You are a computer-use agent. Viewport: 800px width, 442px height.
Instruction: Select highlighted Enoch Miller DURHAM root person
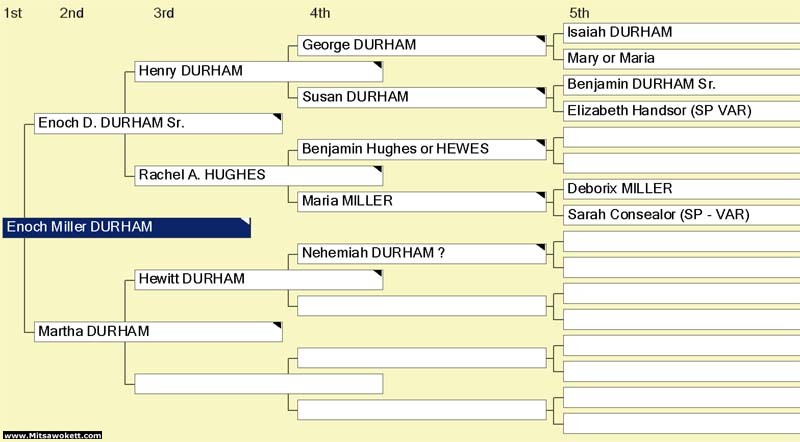tap(127, 228)
